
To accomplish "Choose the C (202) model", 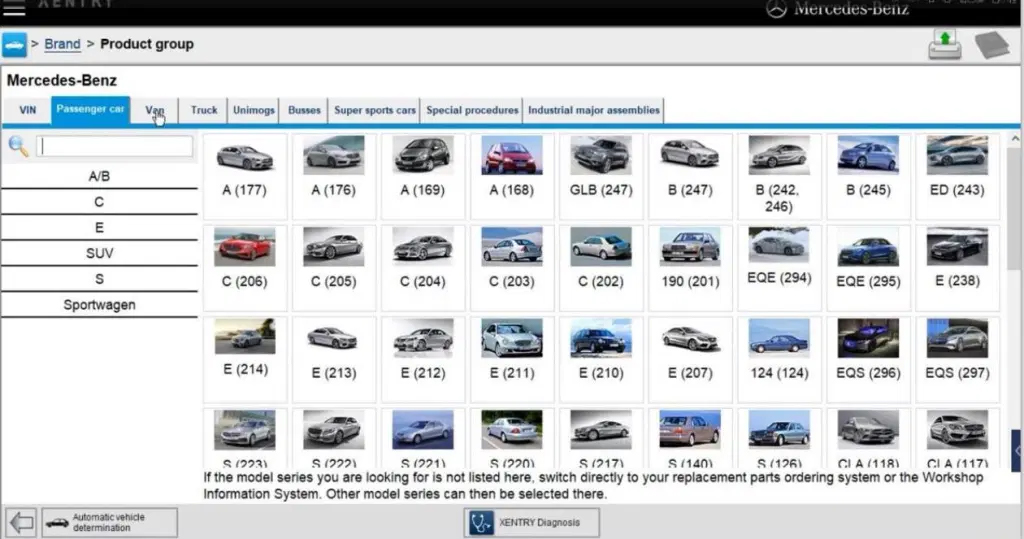I will coord(601,267).
